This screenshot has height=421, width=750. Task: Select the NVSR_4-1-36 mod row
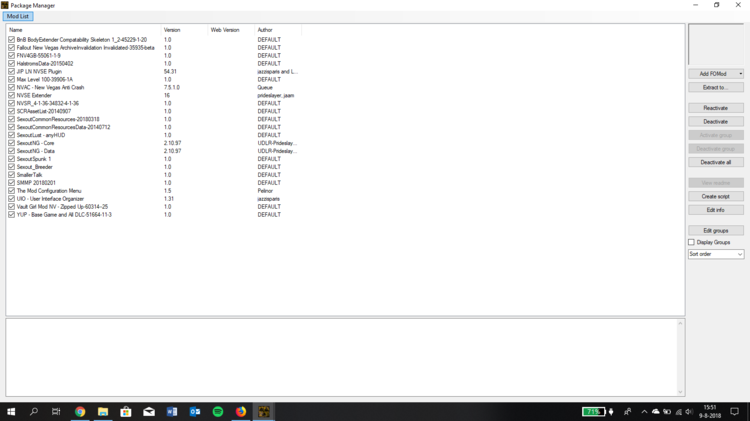pos(48,103)
